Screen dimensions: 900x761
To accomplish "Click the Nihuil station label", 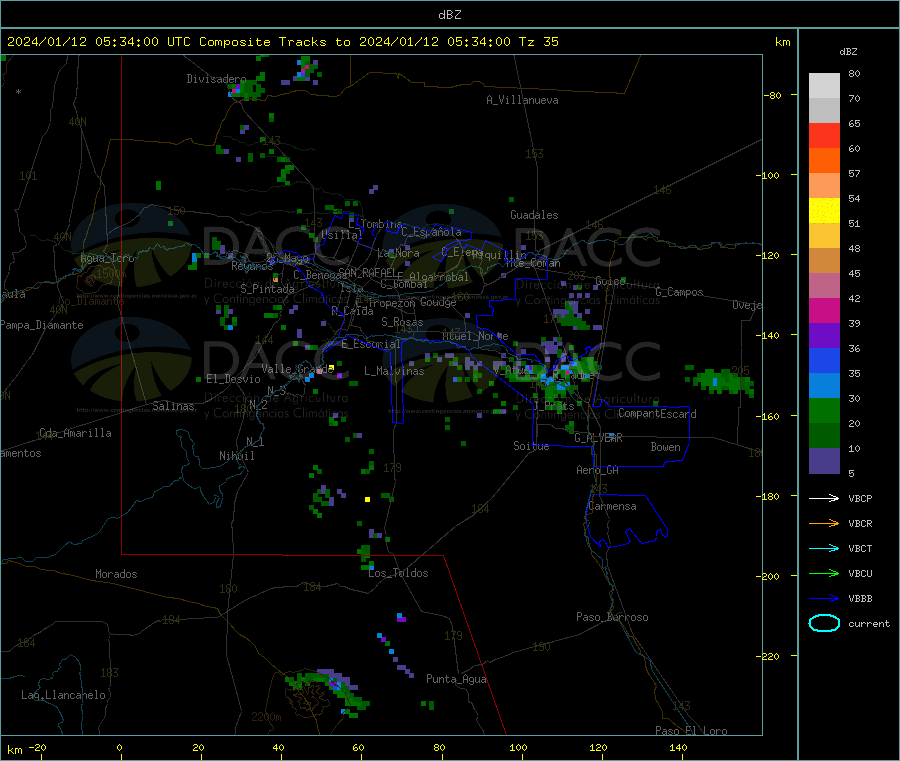I will click(237, 456).
